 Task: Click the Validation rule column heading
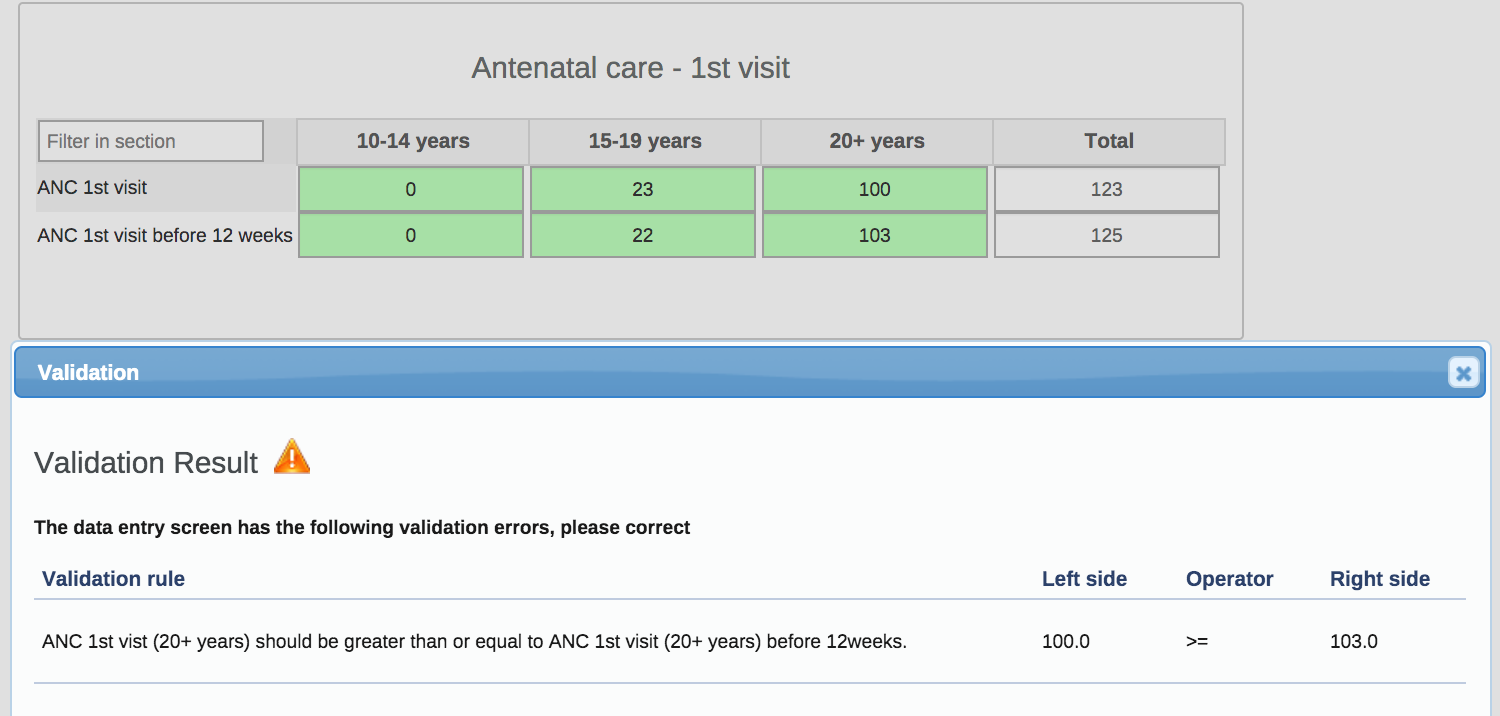[x=113, y=579]
